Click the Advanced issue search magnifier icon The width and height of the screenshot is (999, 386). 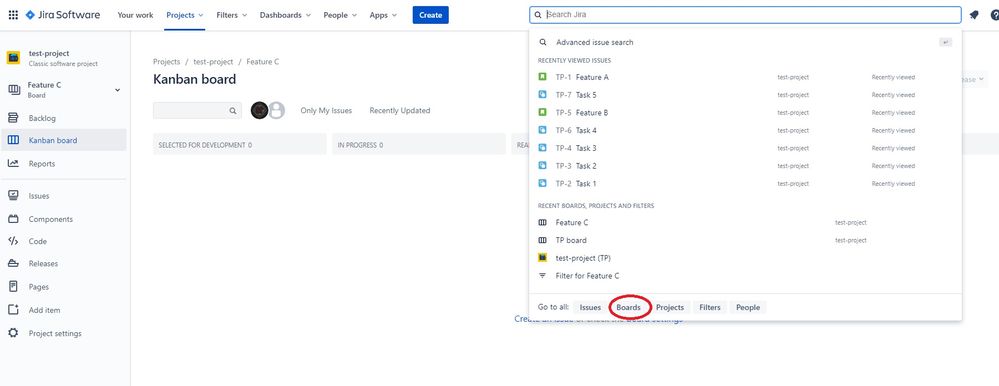(543, 42)
